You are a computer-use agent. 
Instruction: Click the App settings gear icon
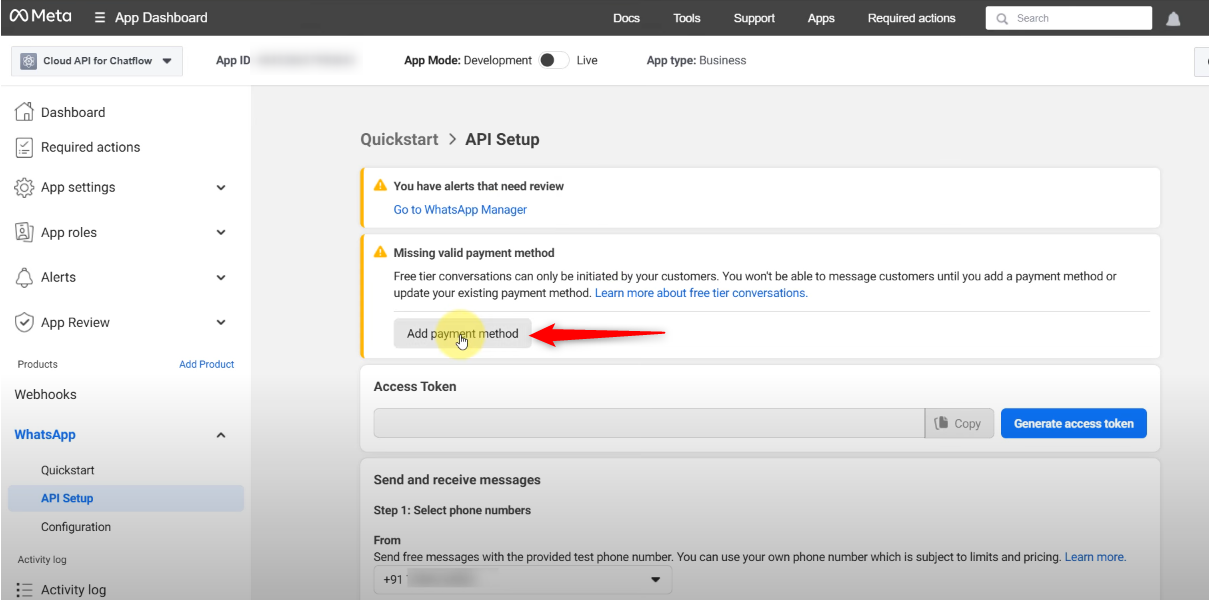click(x=25, y=187)
